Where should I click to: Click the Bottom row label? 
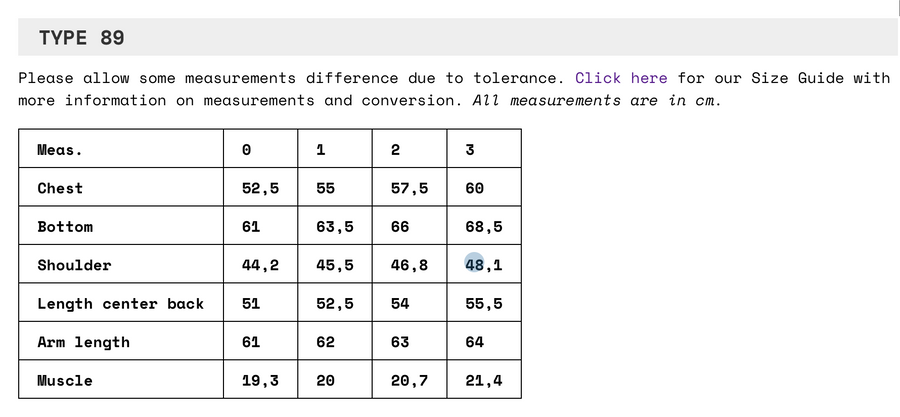tap(65, 227)
